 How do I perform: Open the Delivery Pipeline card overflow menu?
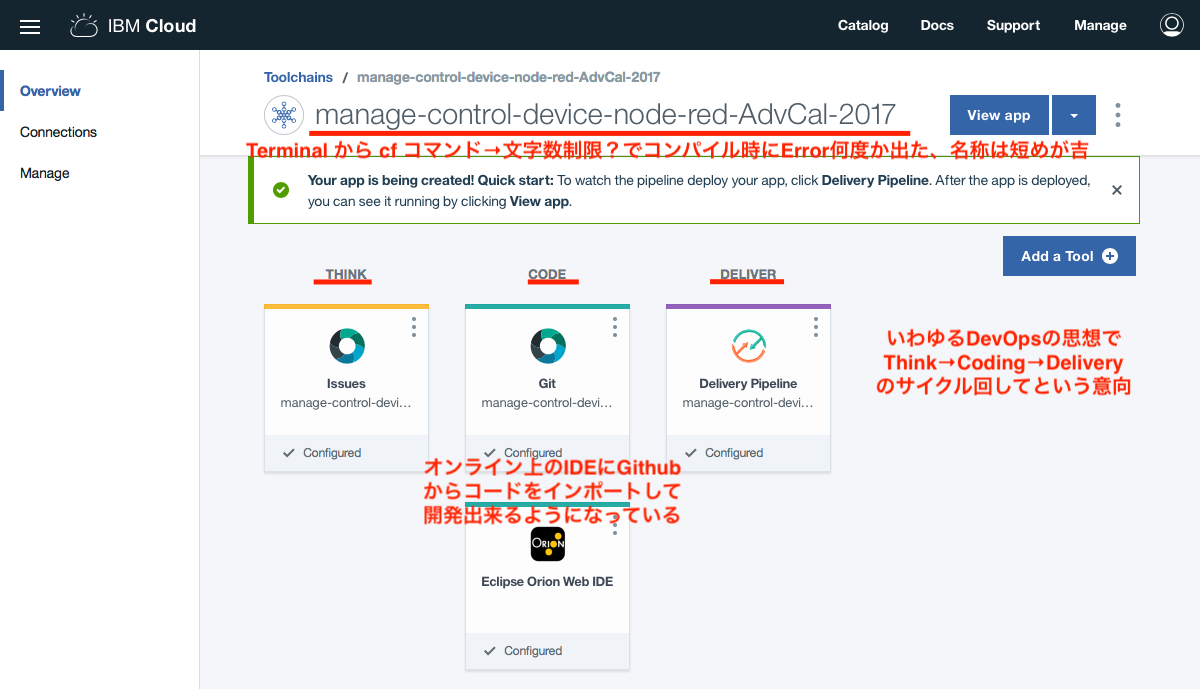(x=815, y=327)
